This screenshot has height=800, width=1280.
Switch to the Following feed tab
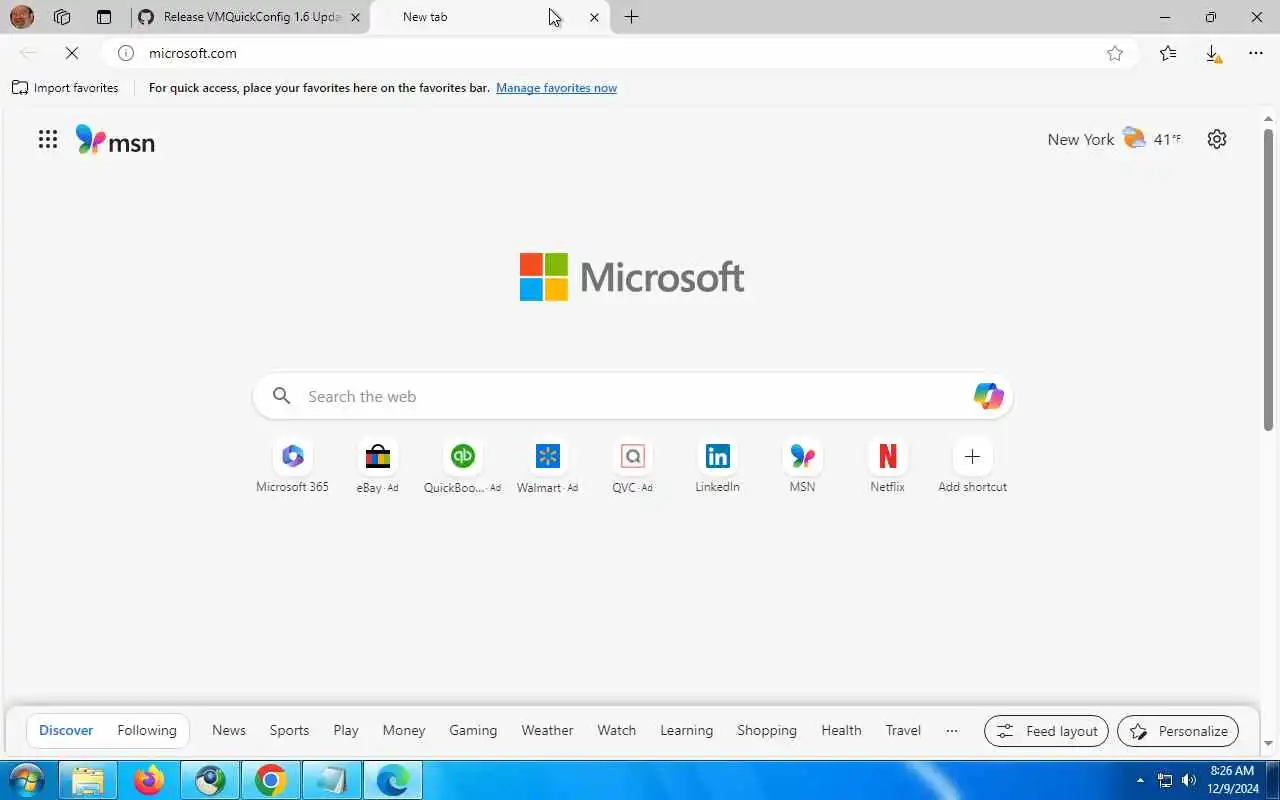click(x=147, y=730)
